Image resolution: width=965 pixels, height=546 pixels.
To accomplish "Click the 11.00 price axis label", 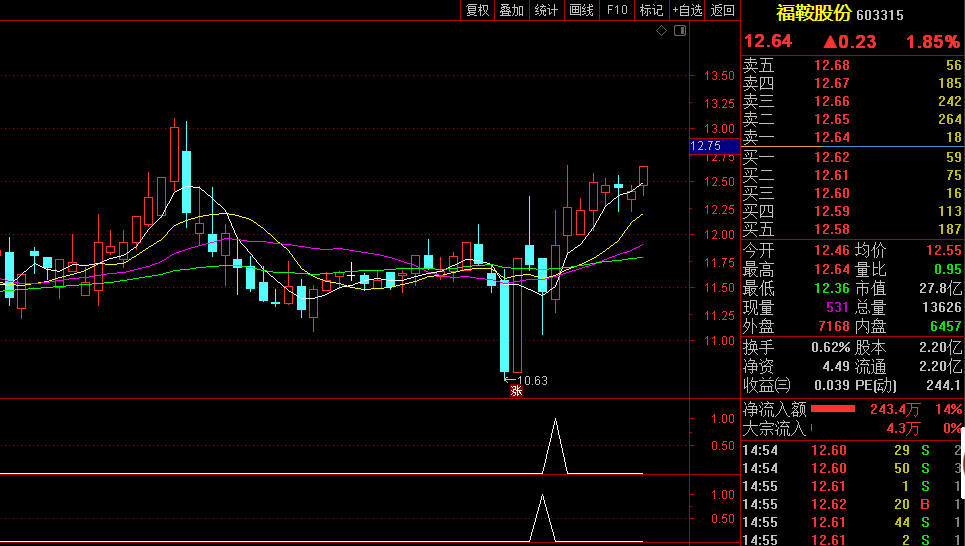I will pos(719,340).
